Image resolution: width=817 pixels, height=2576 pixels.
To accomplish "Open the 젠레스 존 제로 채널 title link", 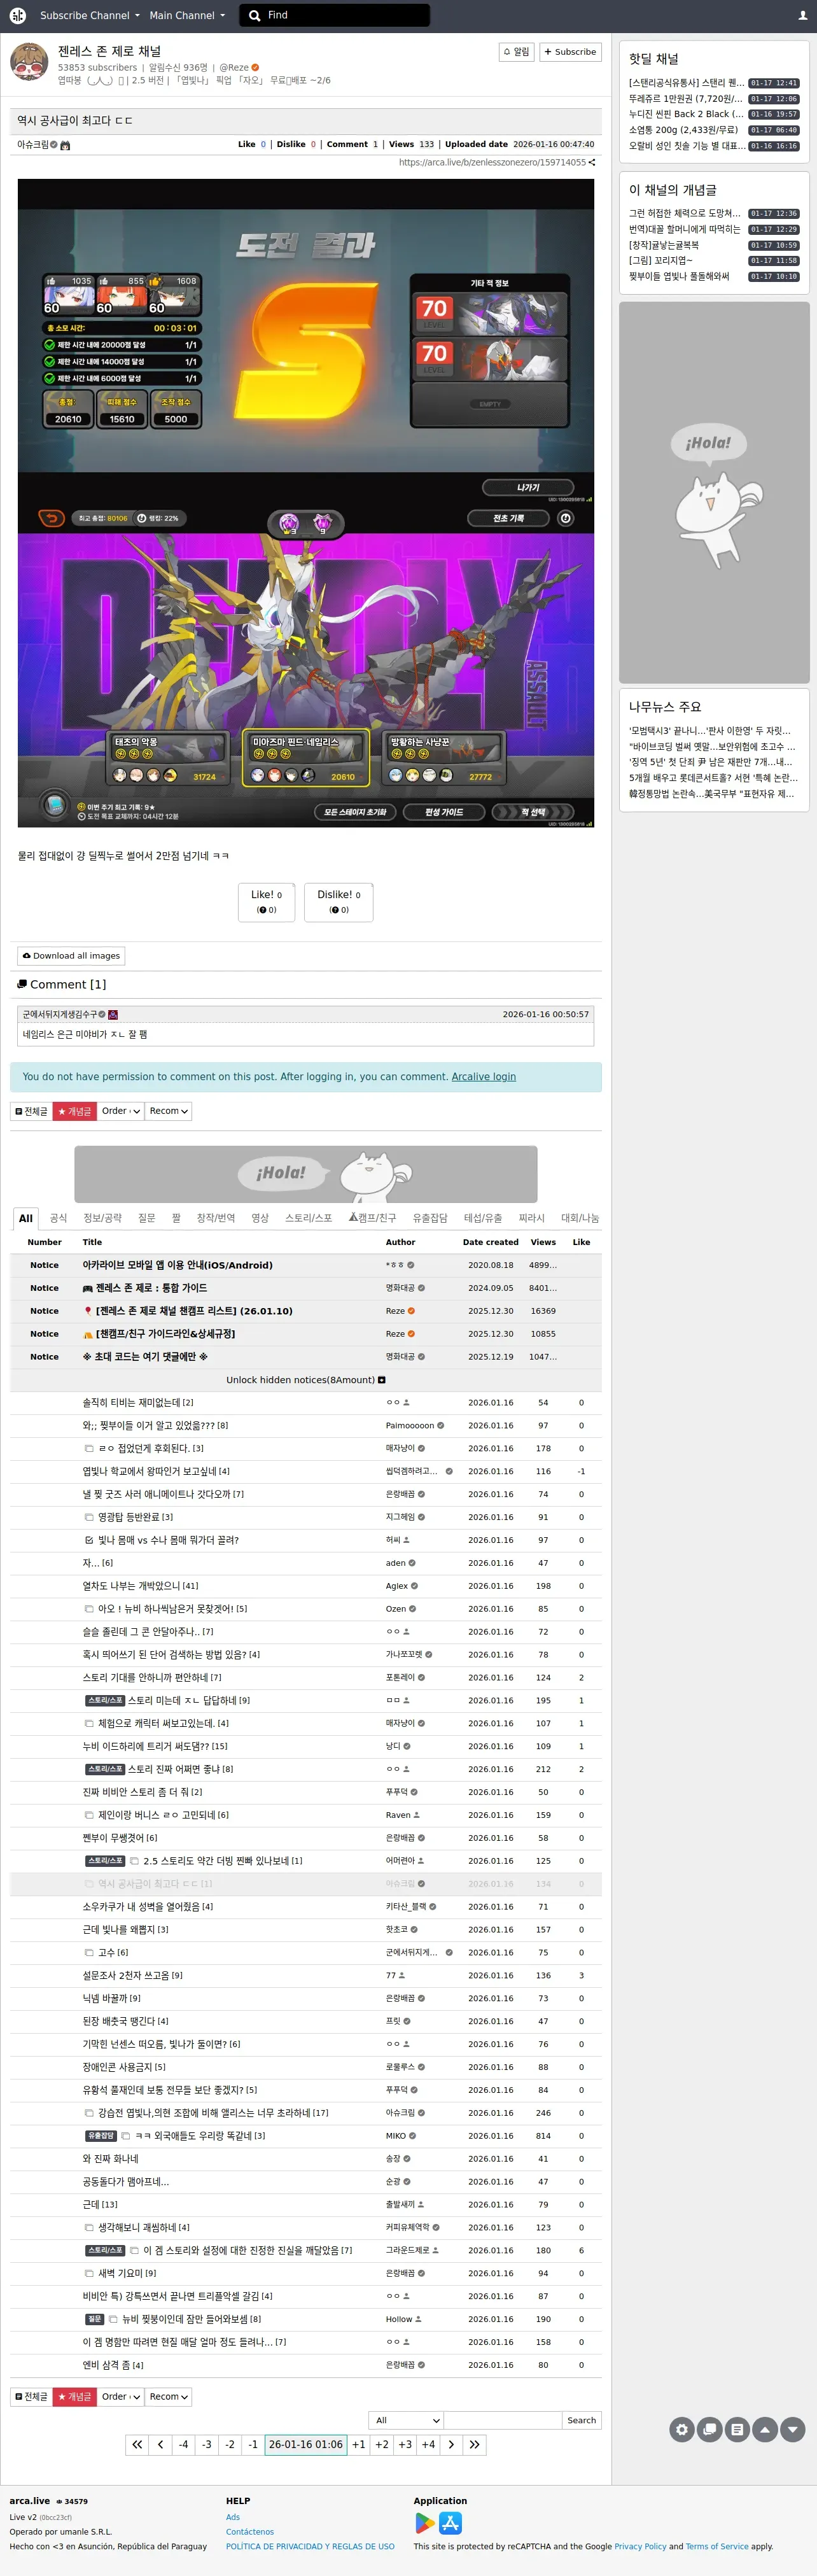I will (109, 51).
